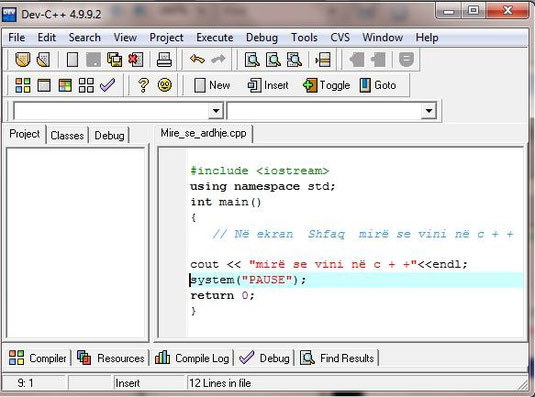Open the Compiler bottom tab
This screenshot has width=535, height=397.
pyautogui.click(x=38, y=358)
